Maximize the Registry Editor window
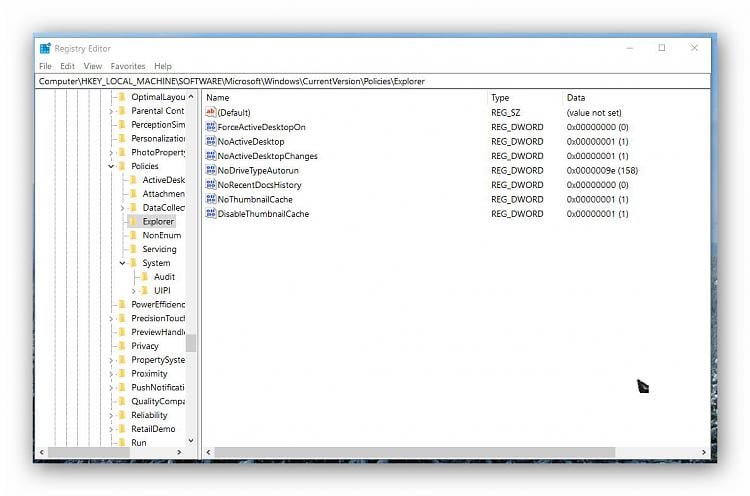The width and height of the screenshot is (750, 496). tap(662, 48)
